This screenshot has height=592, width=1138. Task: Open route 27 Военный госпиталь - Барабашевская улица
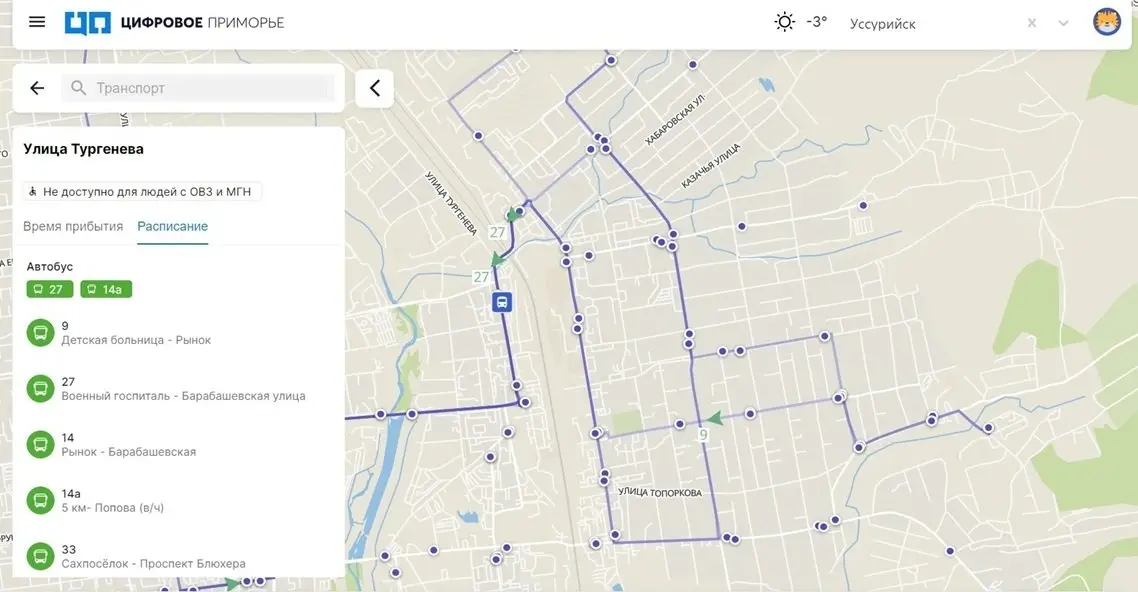[x=183, y=389]
